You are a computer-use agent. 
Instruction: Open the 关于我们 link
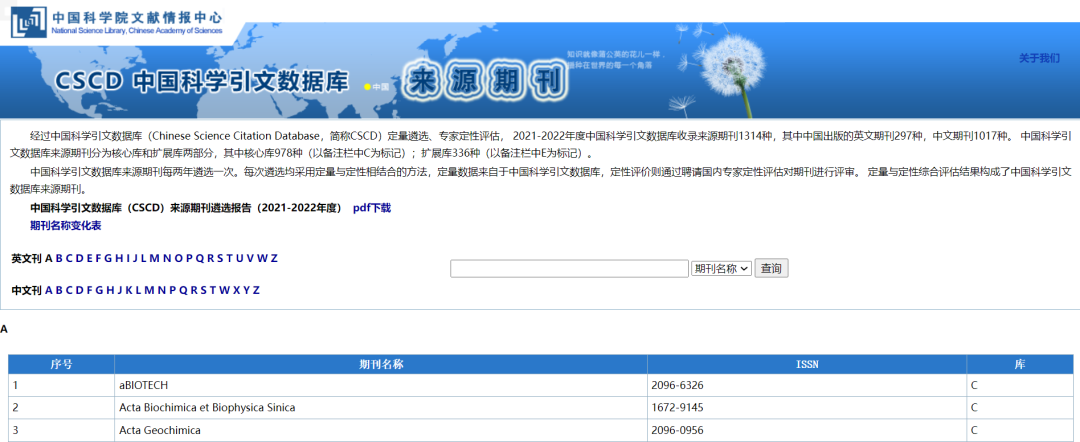tap(1039, 59)
